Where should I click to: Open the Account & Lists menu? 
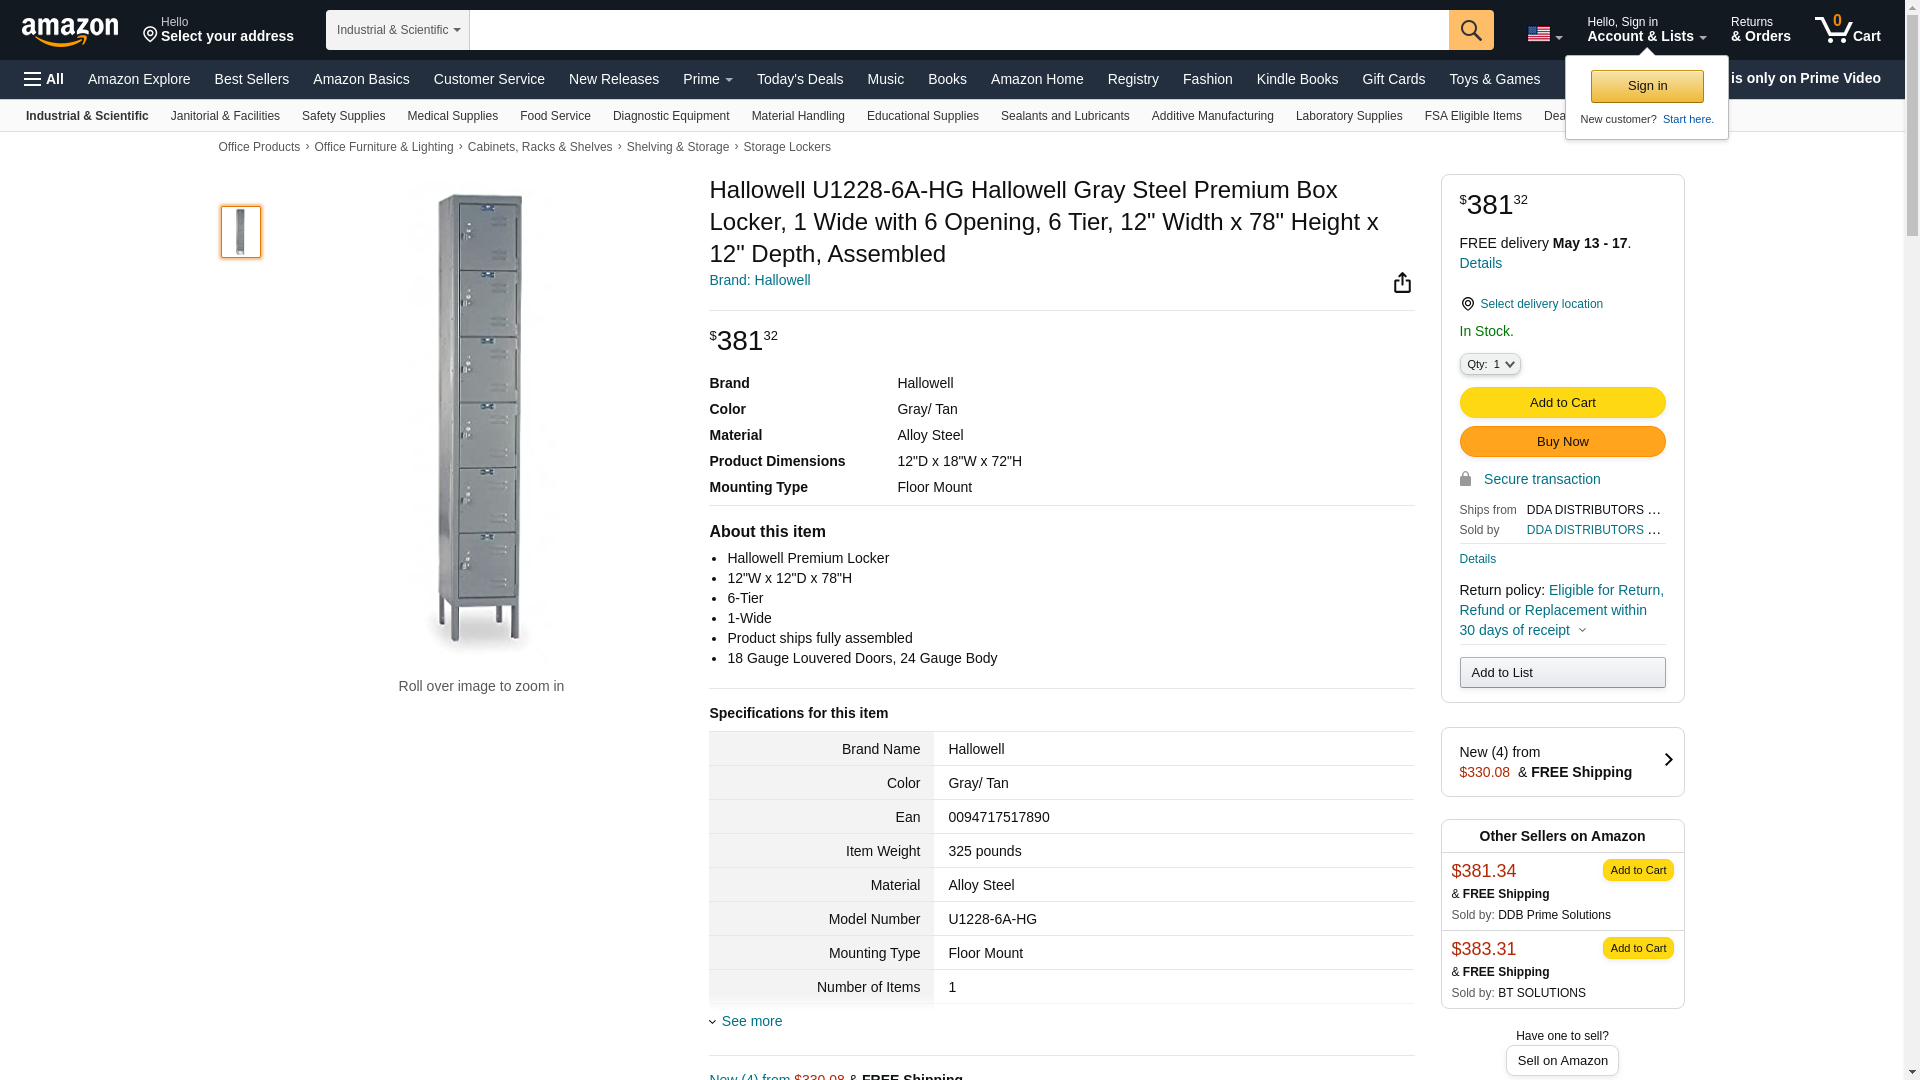click(x=1646, y=30)
